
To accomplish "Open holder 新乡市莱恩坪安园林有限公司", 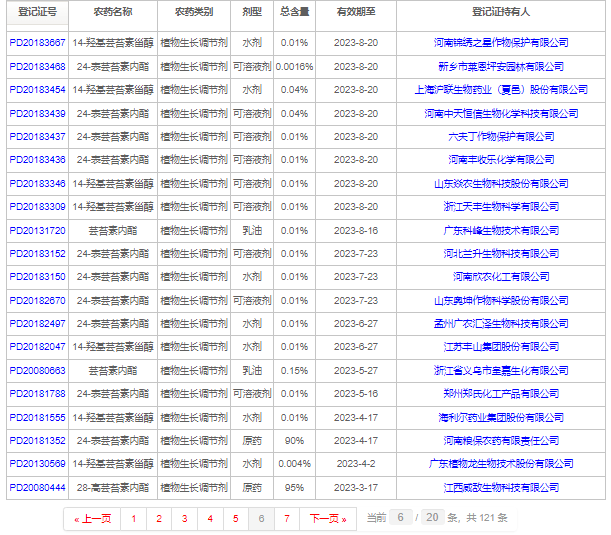I will 501,67.
